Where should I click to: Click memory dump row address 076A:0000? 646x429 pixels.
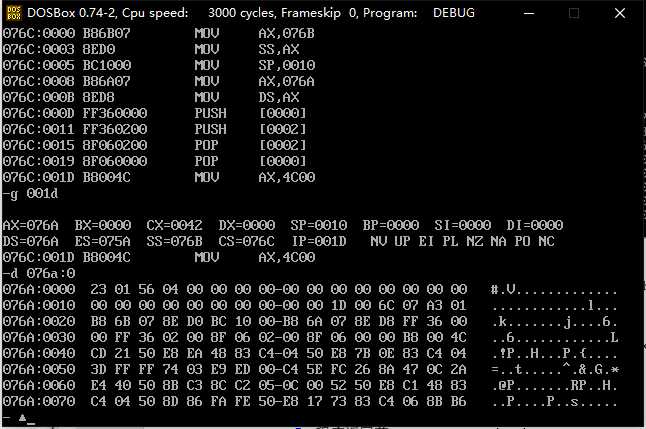[x=39, y=289]
